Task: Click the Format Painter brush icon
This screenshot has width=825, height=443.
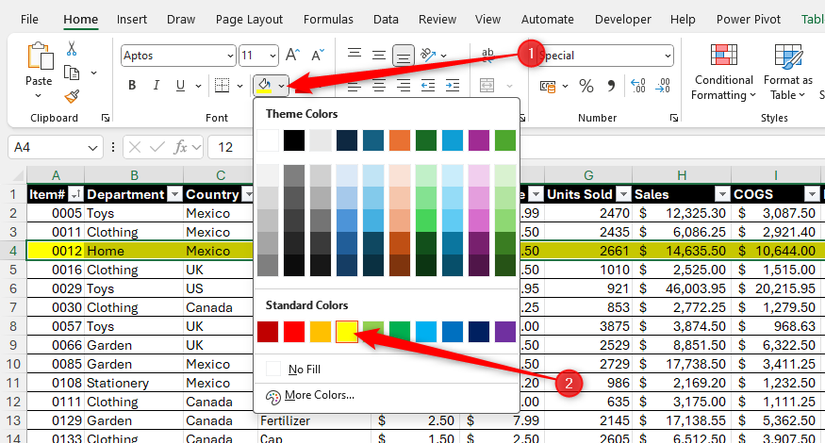Action: click(72, 96)
